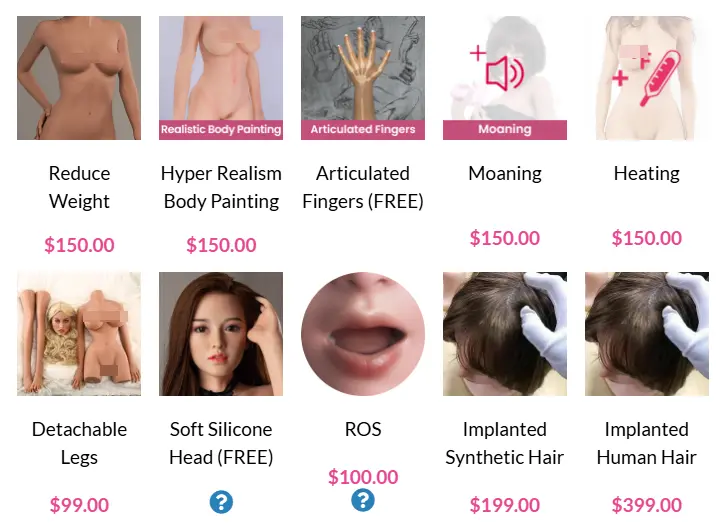Click the Heating option label
Image resolution: width=724 pixels, height=530 pixels.
(646, 174)
